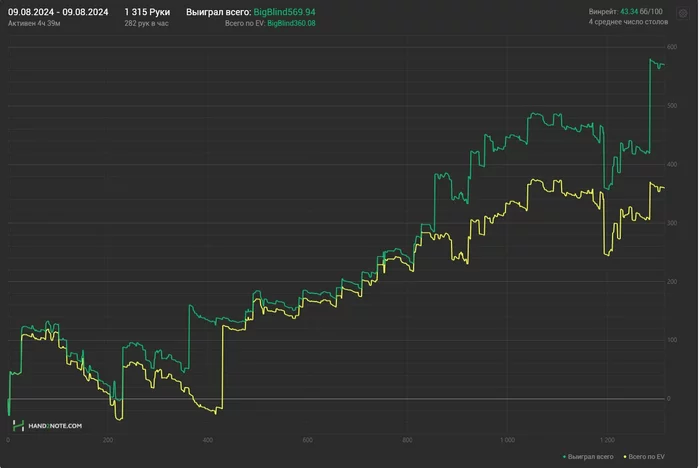
Task: Click the x-axis label 800
Action: point(407,440)
